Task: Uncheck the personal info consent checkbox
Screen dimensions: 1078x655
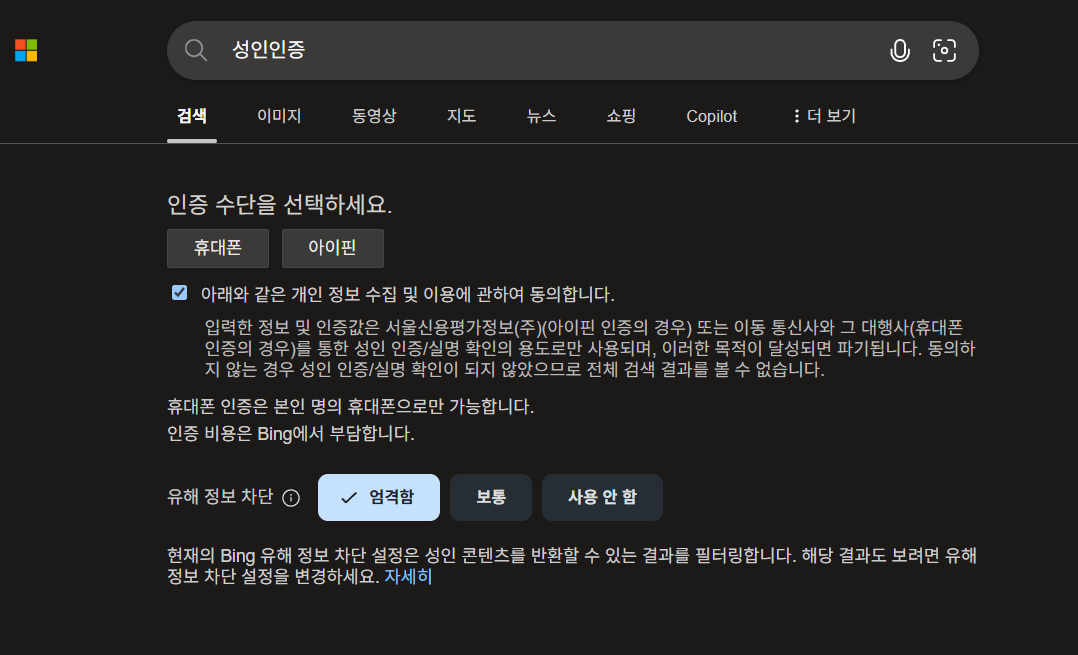Action: tap(179, 293)
